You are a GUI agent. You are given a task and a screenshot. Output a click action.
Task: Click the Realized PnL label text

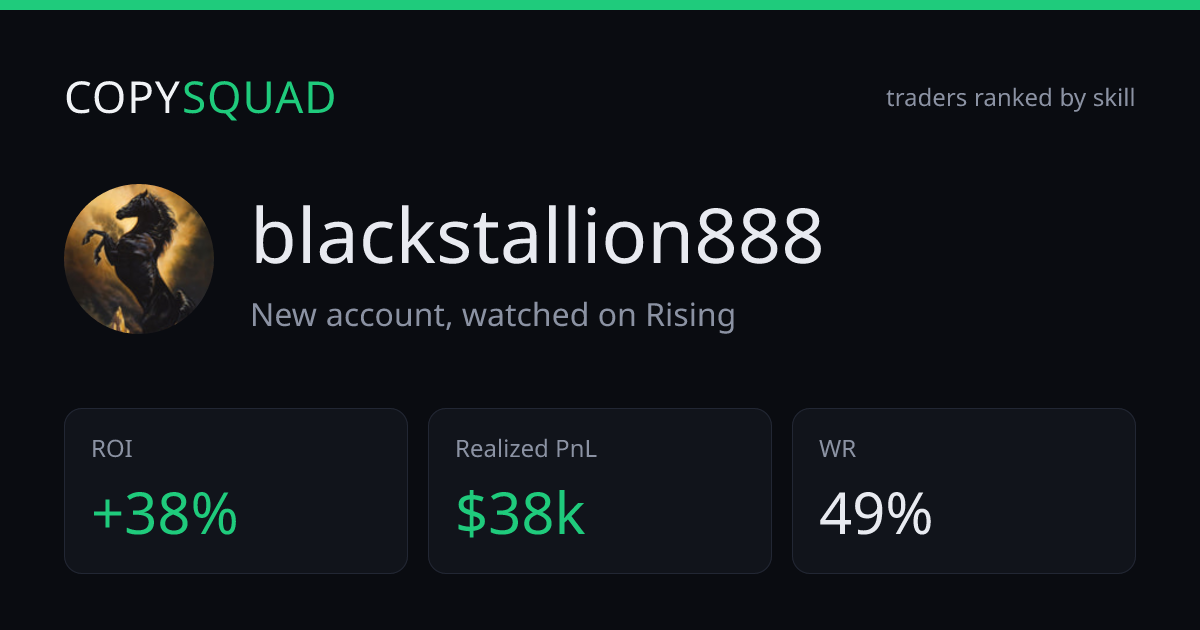526,450
